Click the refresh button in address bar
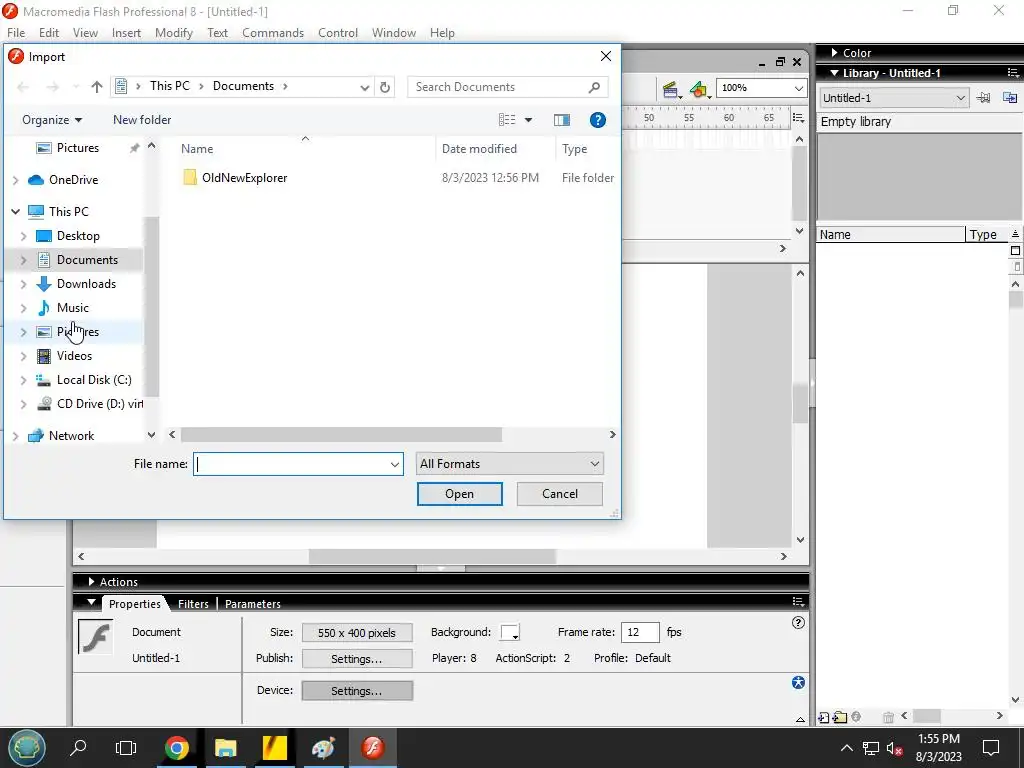Screen dimensions: 1024x768 pos(385,87)
